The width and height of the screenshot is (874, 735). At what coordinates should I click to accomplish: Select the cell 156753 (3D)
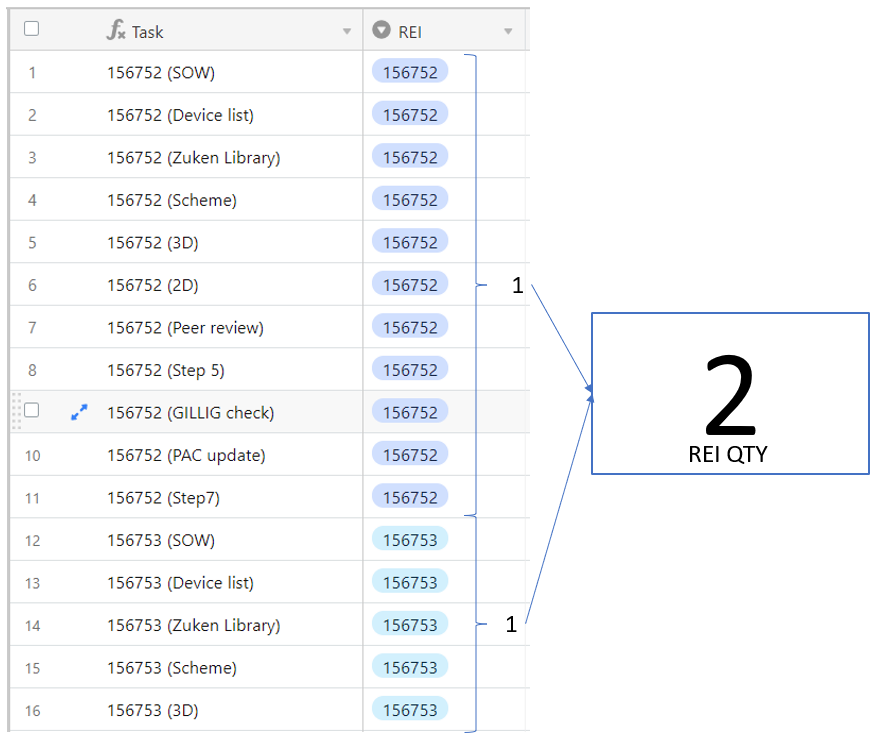(153, 710)
